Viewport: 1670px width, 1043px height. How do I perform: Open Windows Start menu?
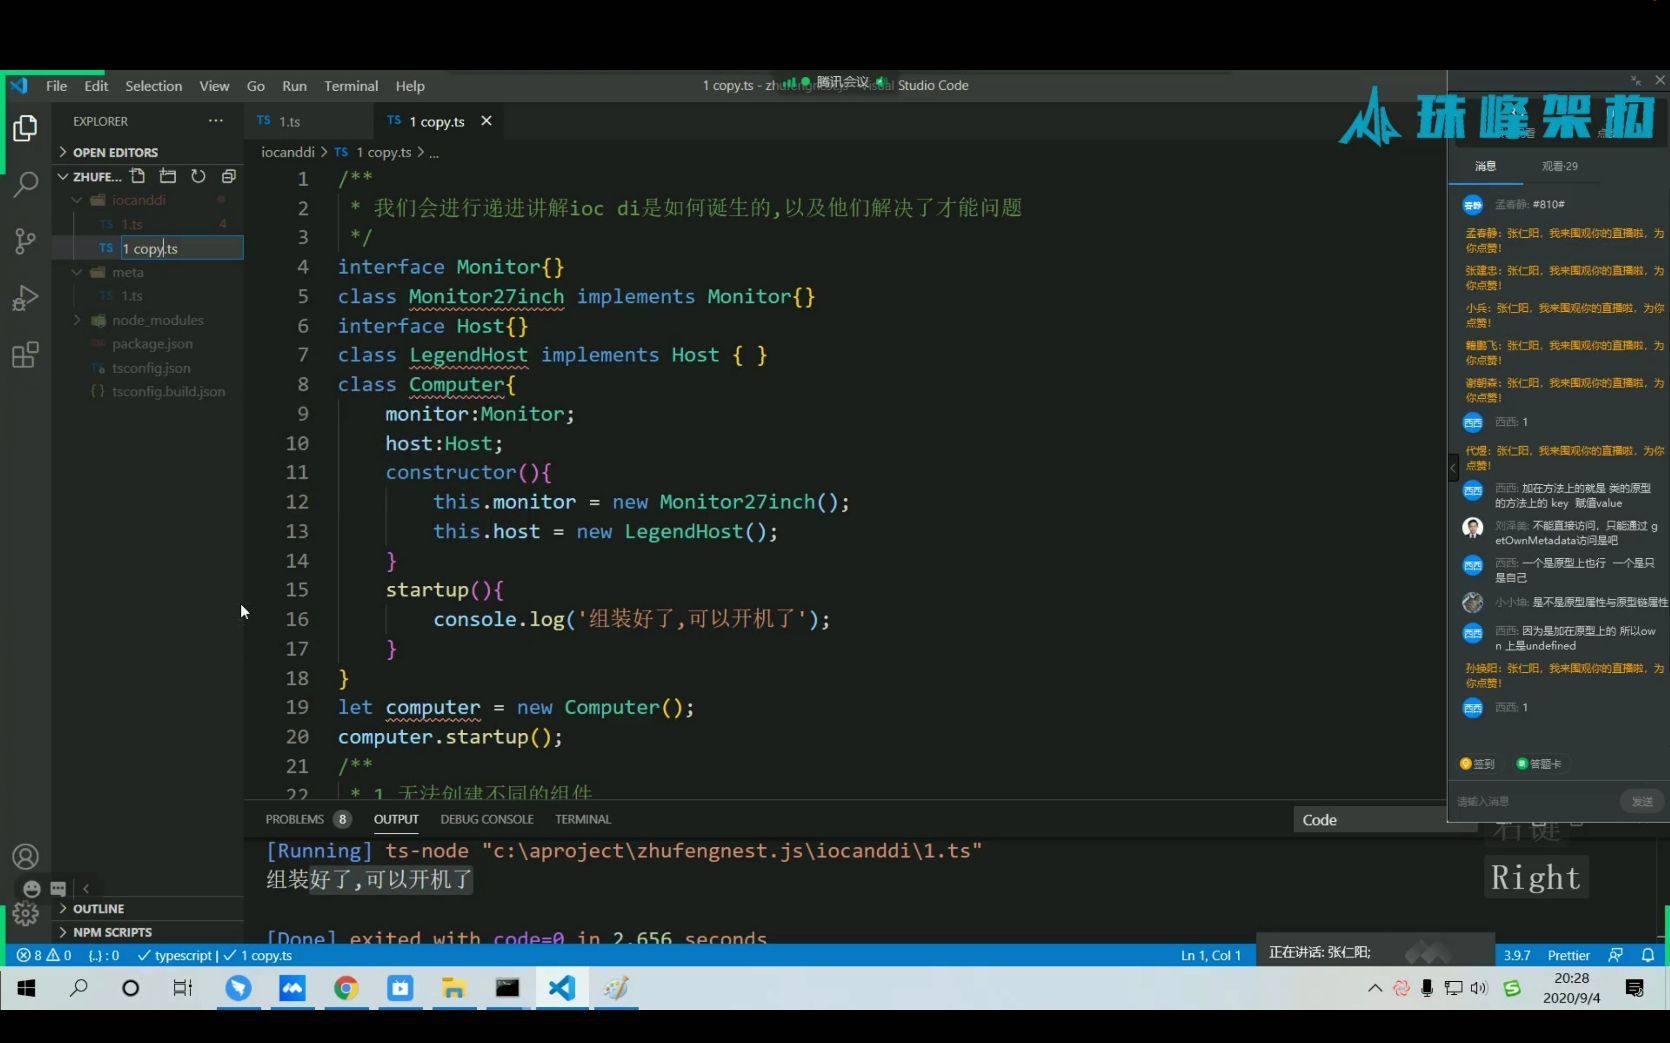pyautogui.click(x=27, y=988)
